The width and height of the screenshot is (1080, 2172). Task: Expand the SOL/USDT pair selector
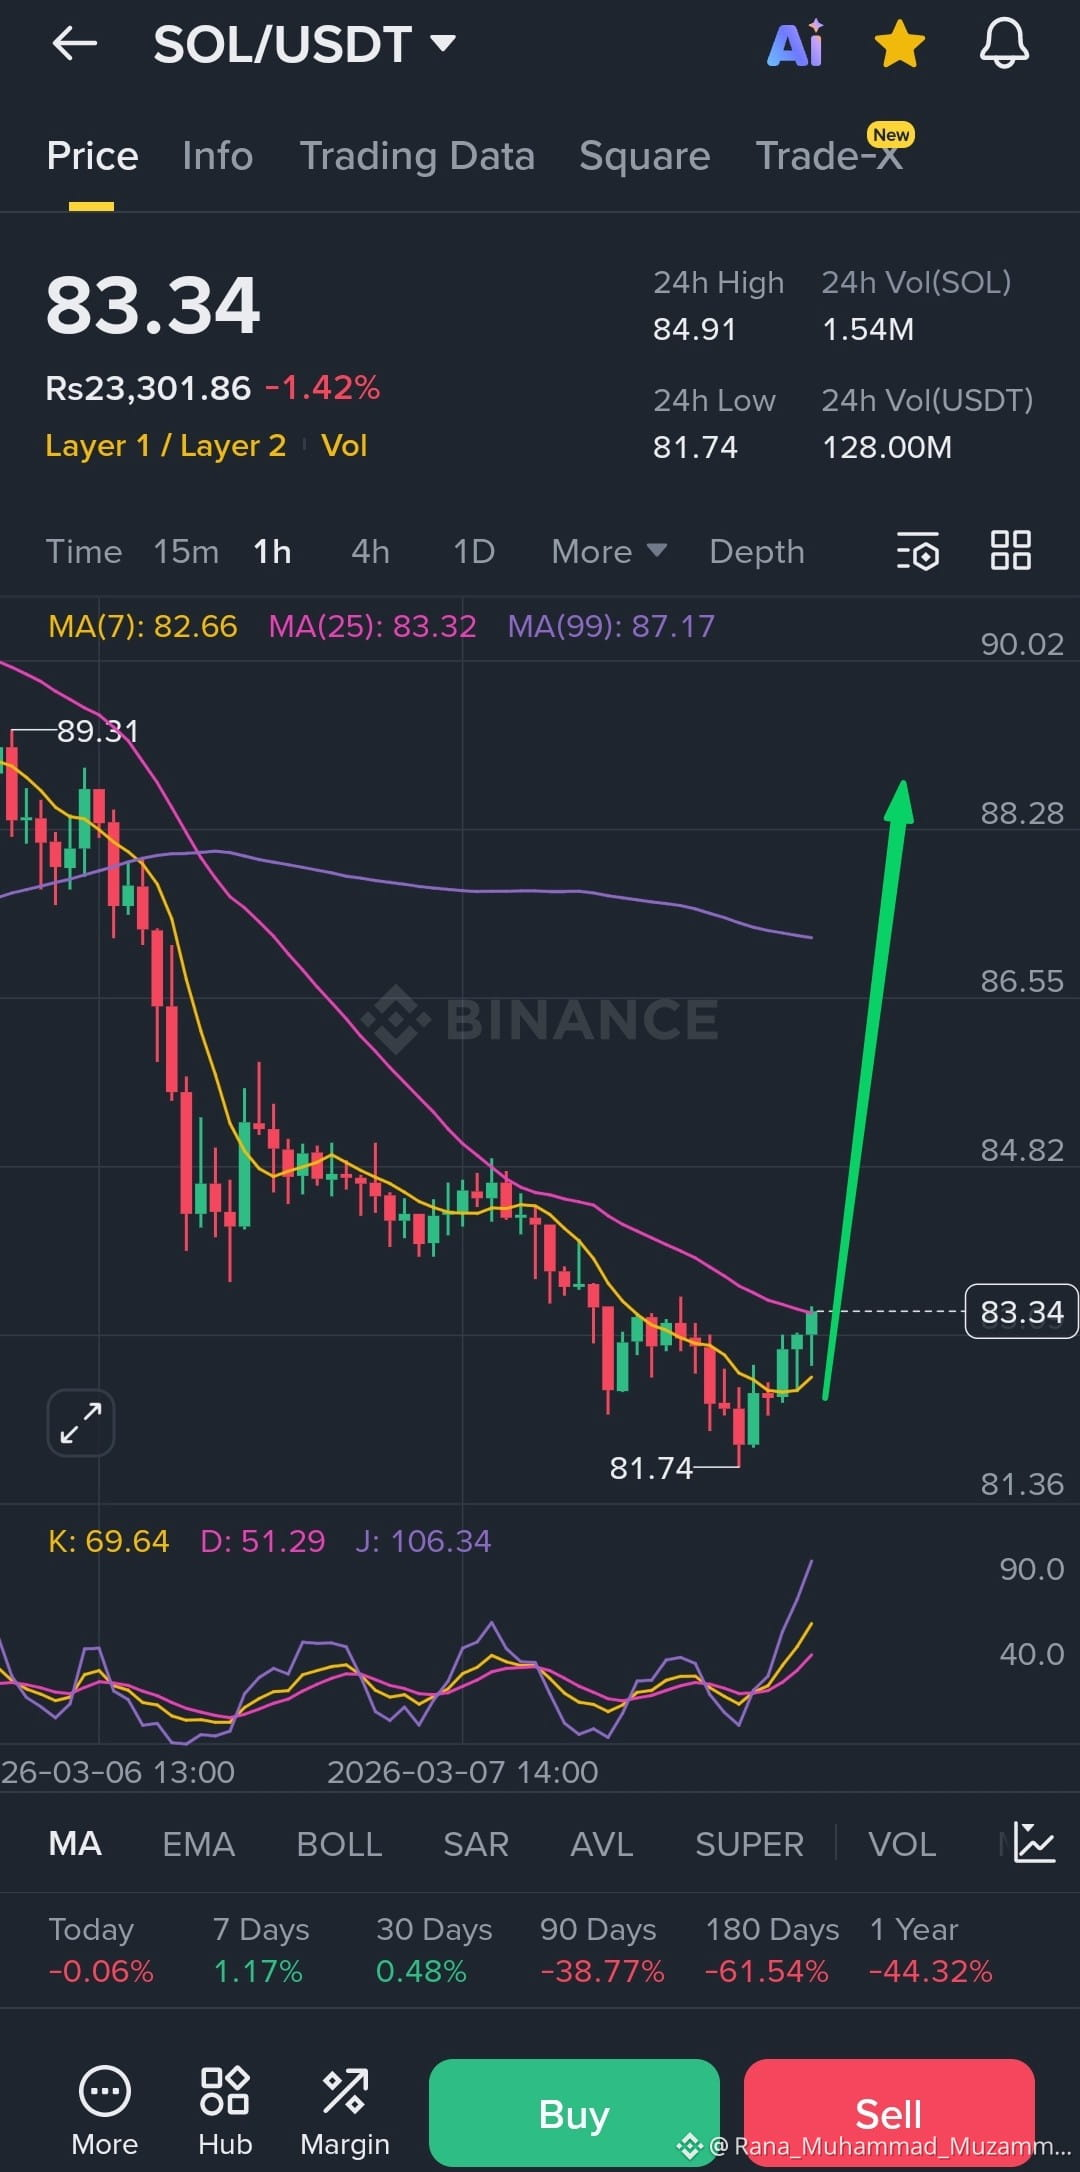tap(305, 44)
